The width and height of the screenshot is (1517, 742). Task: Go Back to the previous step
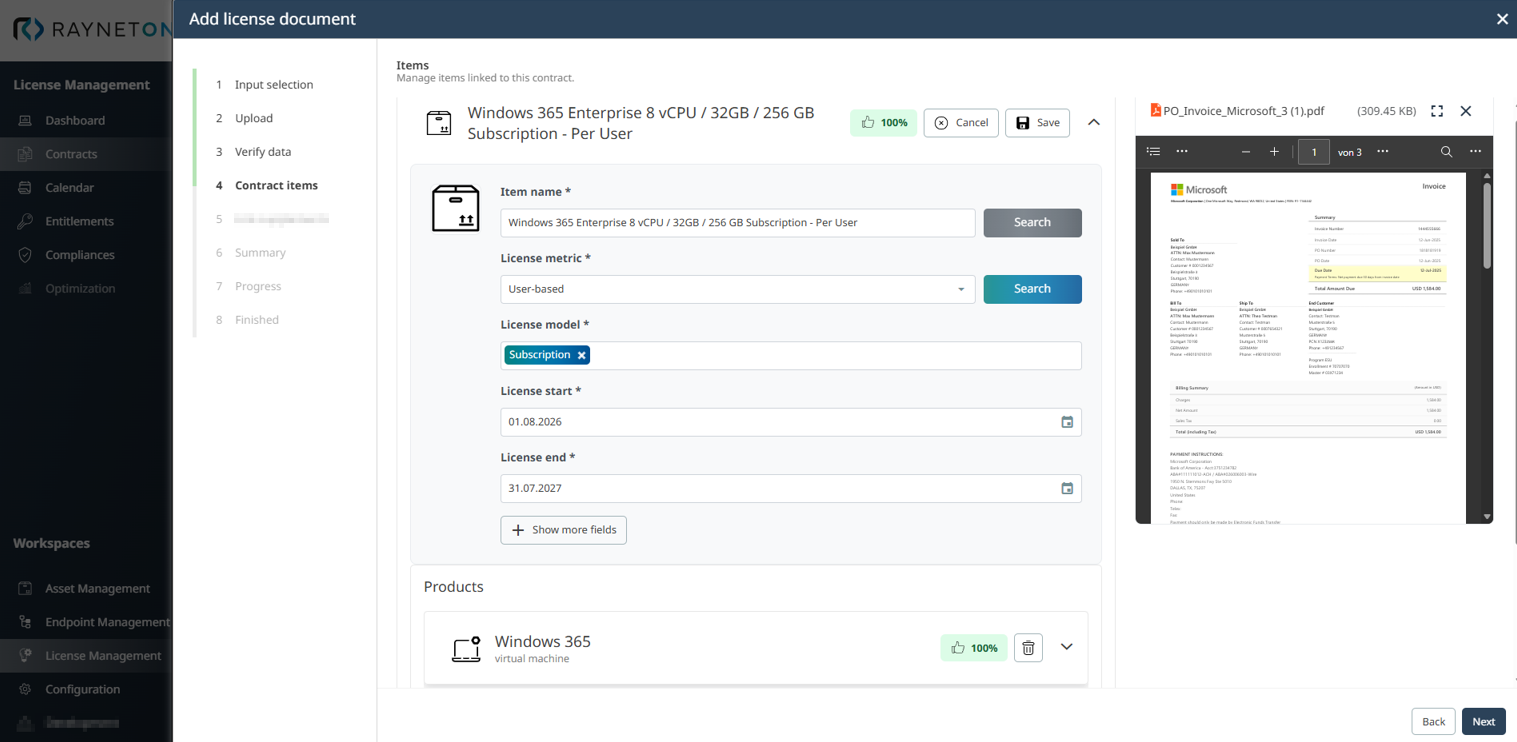[x=1433, y=722]
